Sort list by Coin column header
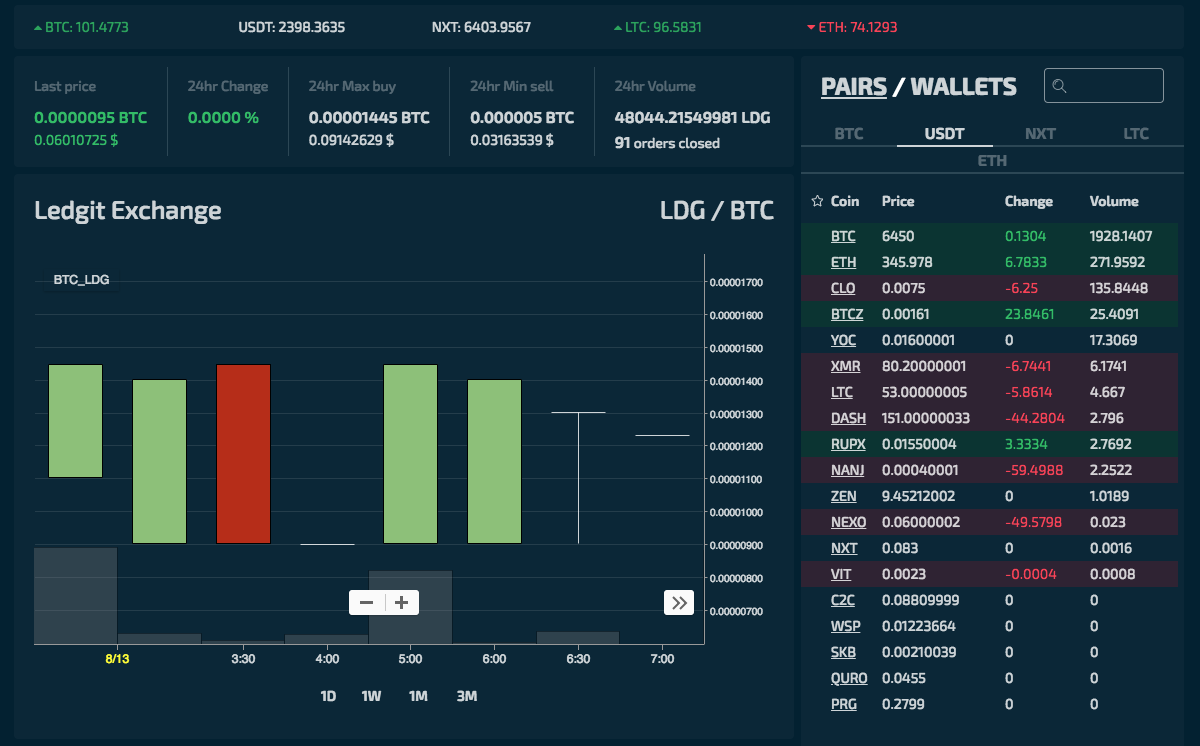The image size is (1200, 746). pos(845,201)
